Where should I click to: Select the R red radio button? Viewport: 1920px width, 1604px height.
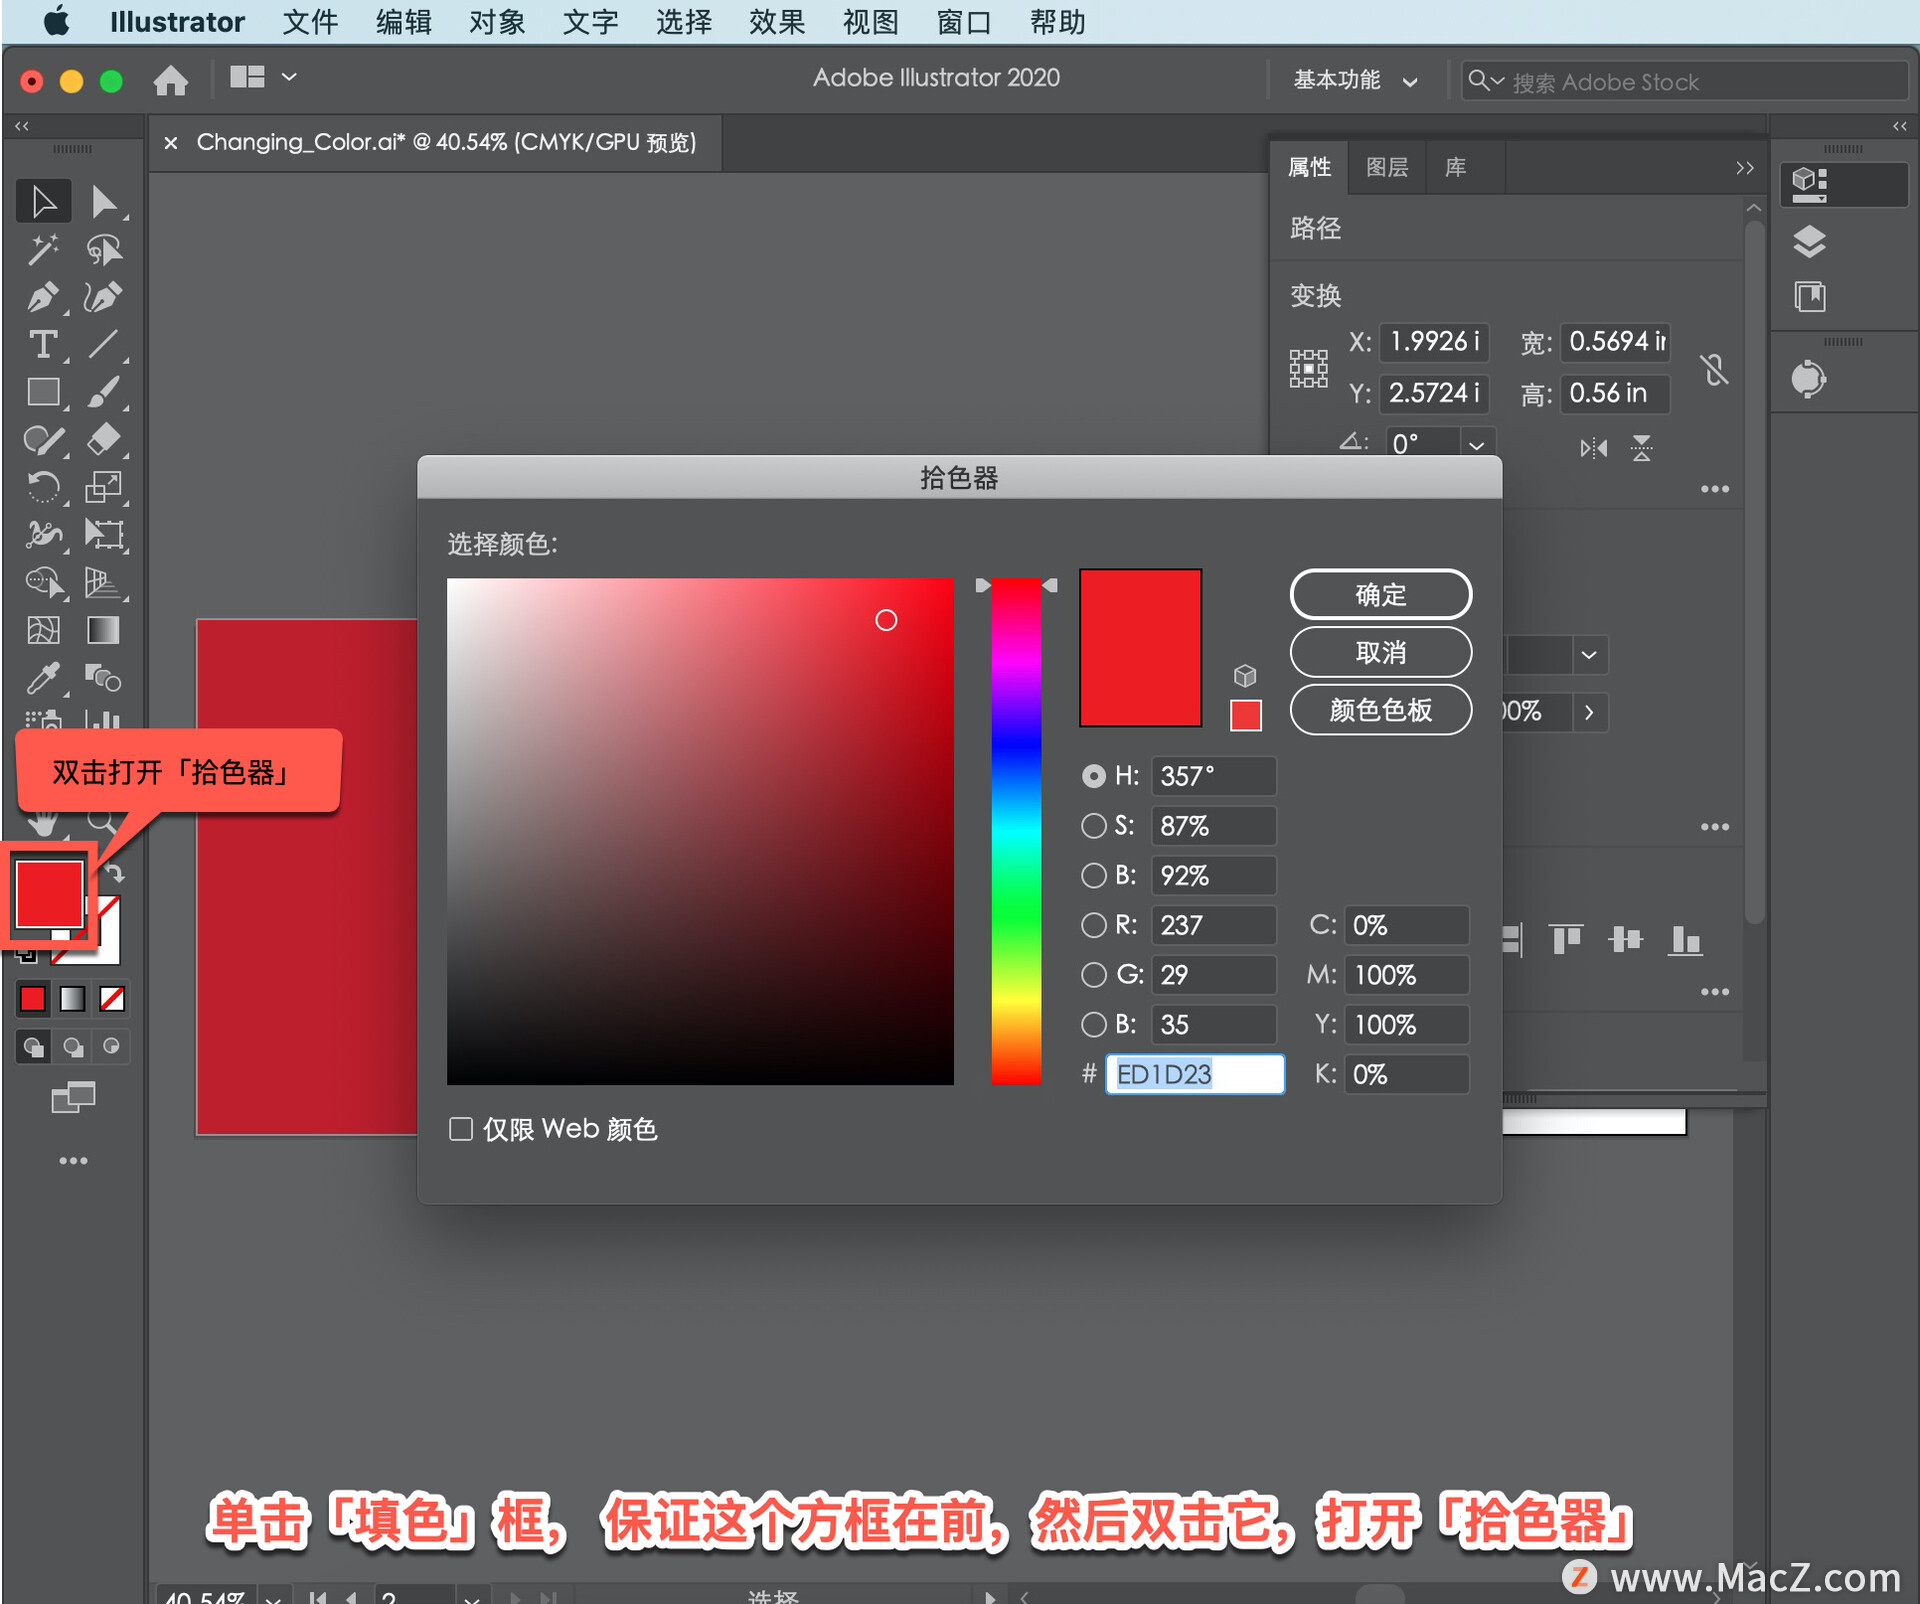tap(1094, 925)
